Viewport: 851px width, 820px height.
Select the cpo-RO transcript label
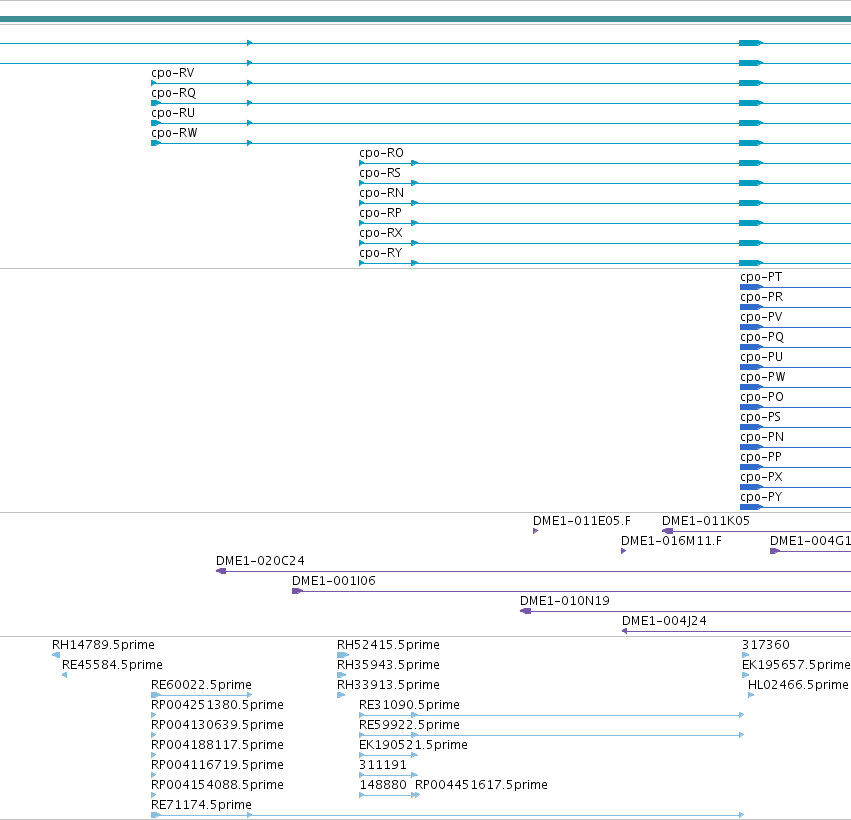pos(381,153)
